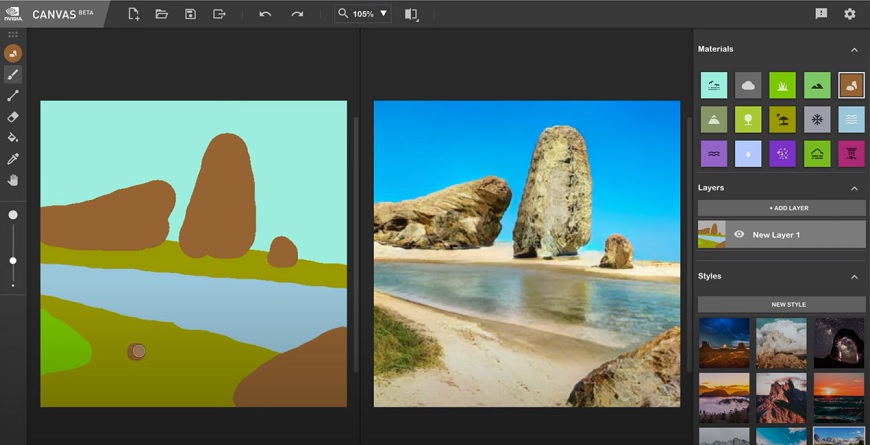Click the vertical scrollbar beside the paint canvas

(x=356, y=244)
